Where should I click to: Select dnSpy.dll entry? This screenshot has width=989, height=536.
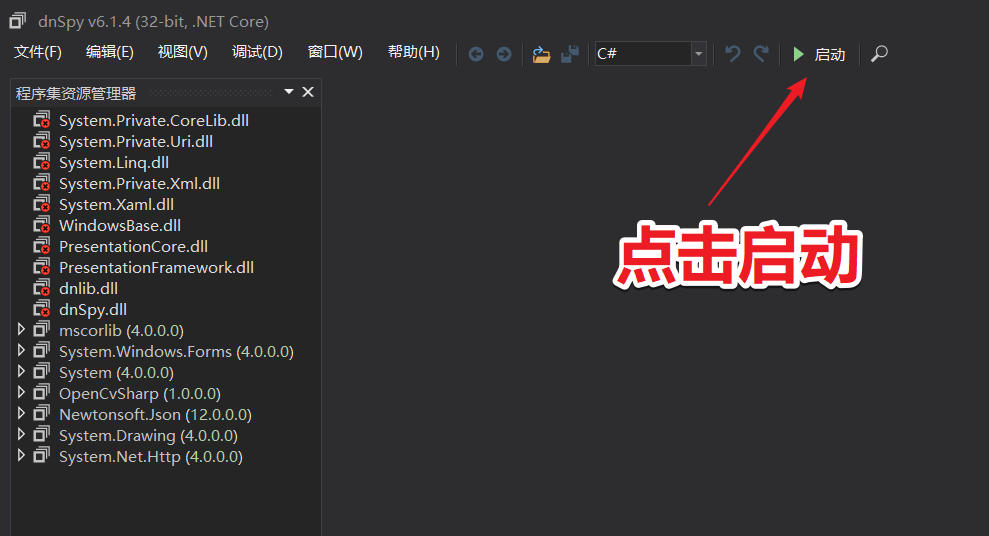click(93, 310)
